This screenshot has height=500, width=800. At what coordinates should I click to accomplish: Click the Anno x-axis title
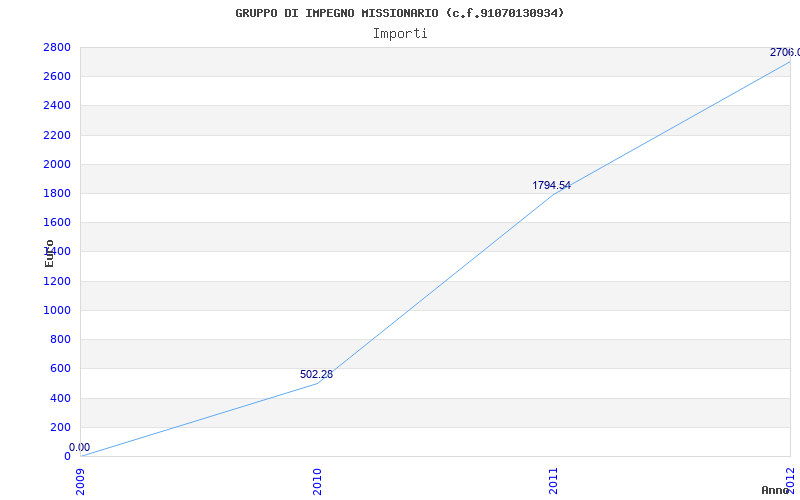775,490
